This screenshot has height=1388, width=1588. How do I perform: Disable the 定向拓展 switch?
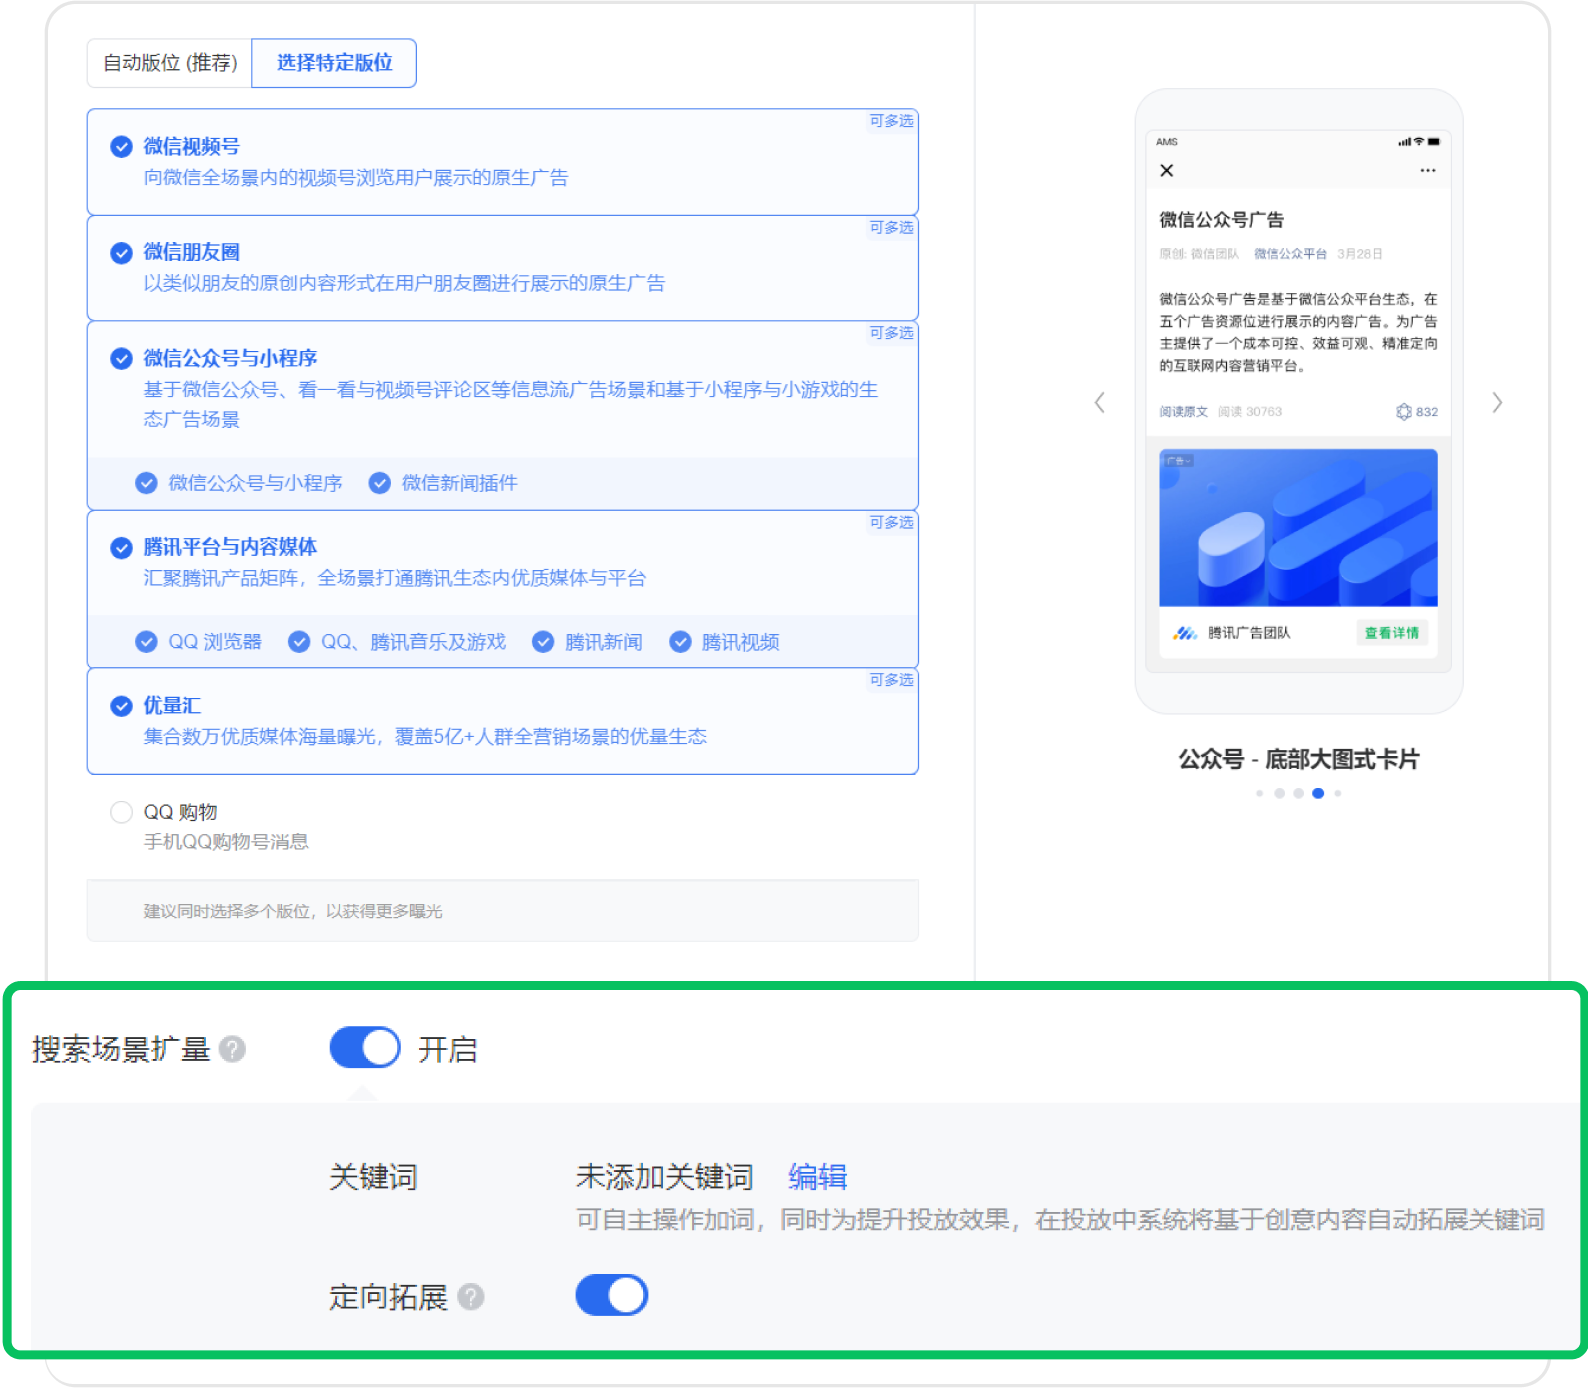click(x=611, y=1295)
